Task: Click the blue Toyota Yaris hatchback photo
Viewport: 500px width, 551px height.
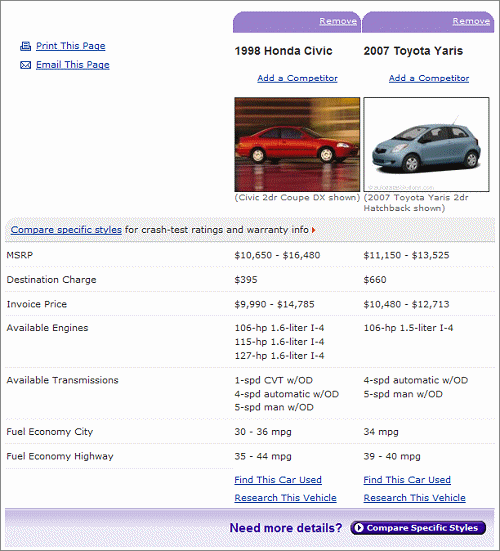Action: pyautogui.click(x=426, y=144)
